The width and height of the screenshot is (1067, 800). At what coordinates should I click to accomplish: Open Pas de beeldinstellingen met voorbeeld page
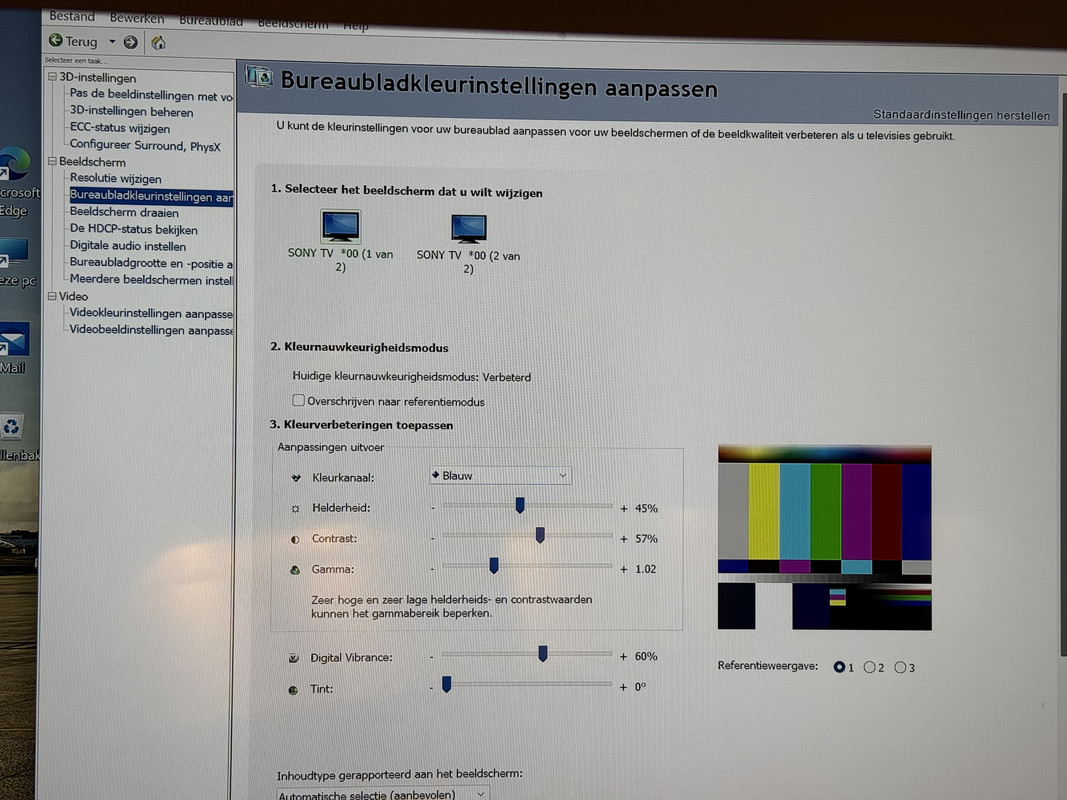[x=151, y=95]
